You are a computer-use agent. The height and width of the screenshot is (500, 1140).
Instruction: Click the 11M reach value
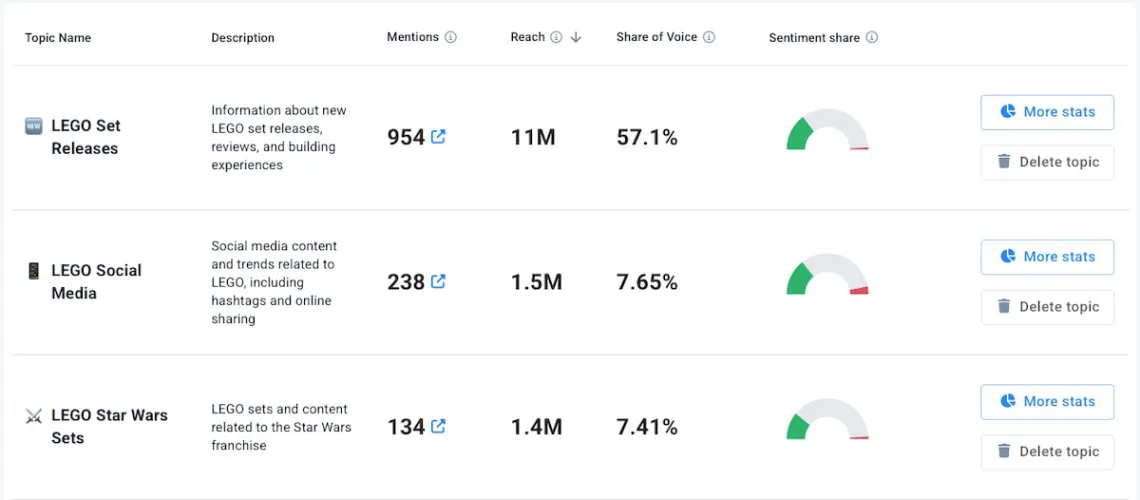click(x=533, y=137)
